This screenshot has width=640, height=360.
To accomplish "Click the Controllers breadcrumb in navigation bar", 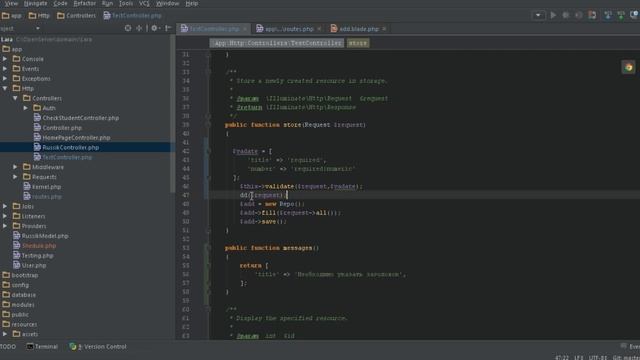I will coord(76,16).
